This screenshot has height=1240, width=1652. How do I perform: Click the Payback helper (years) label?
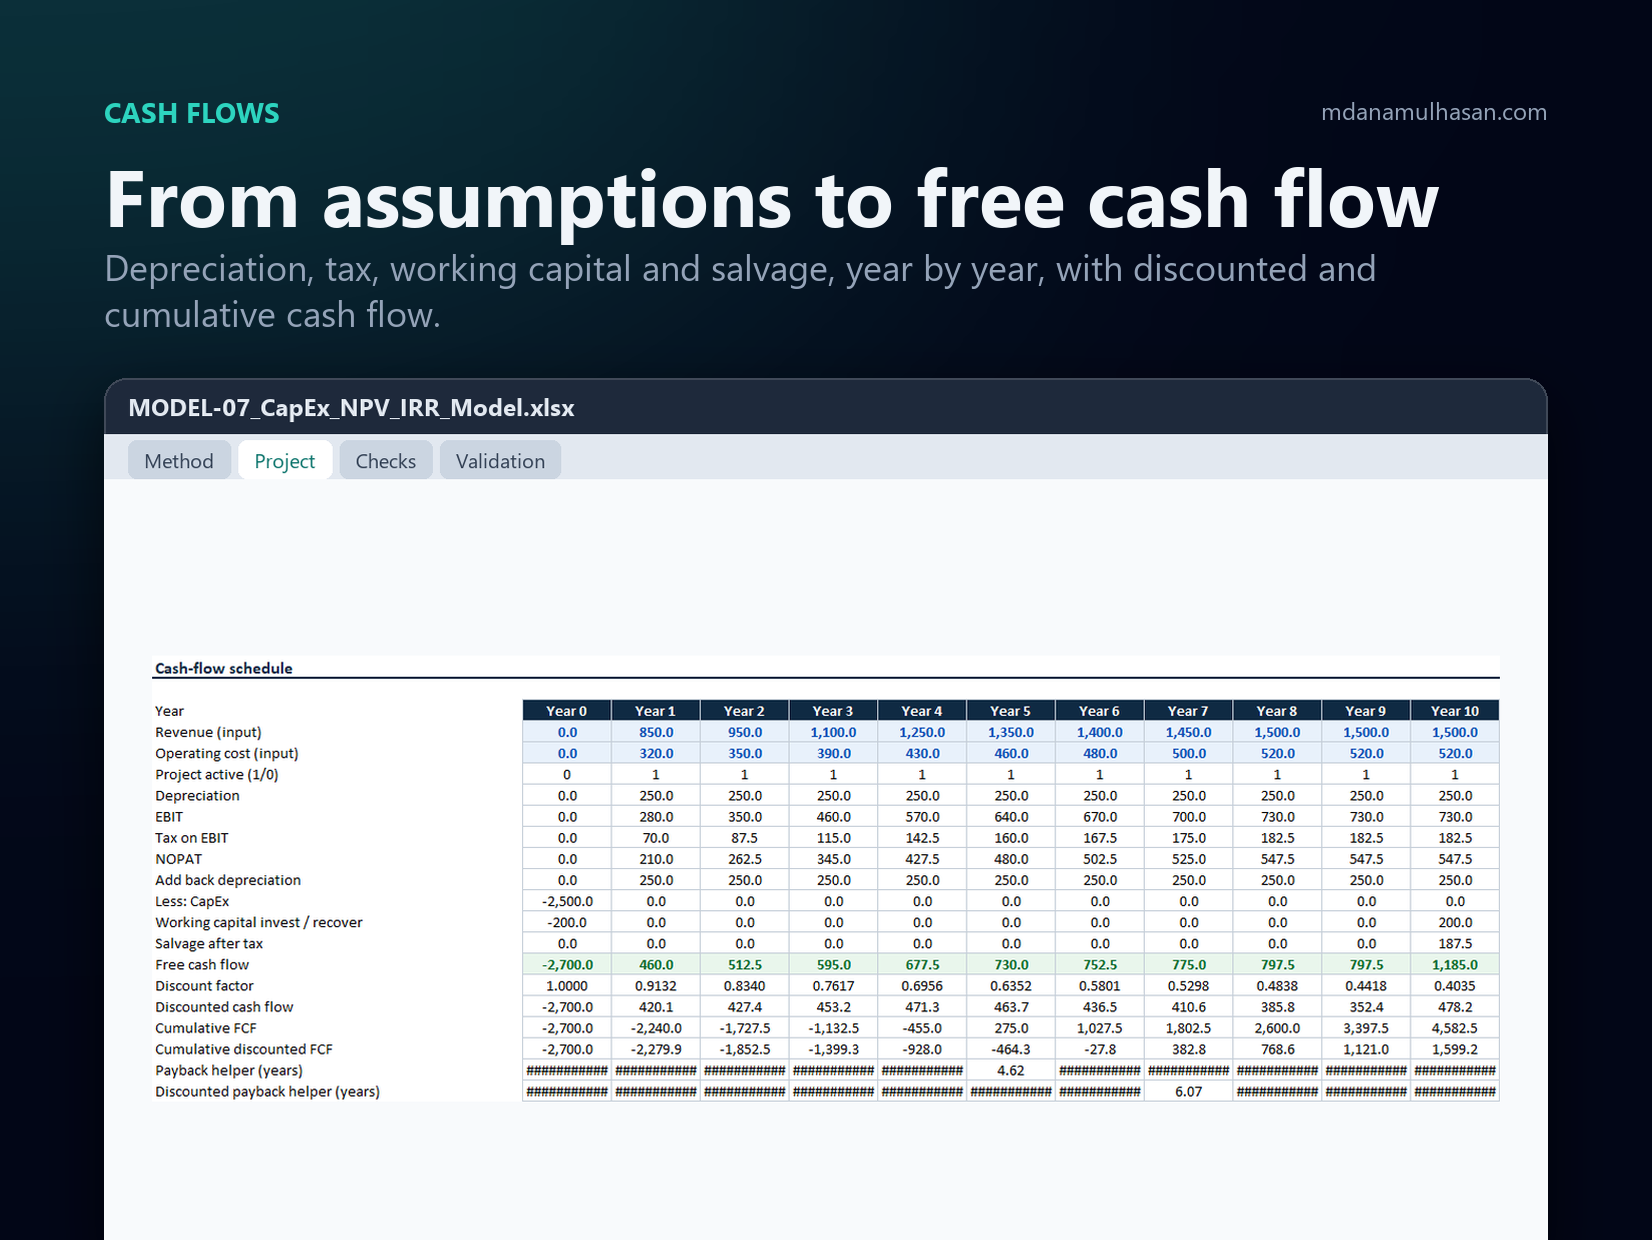[229, 1070]
